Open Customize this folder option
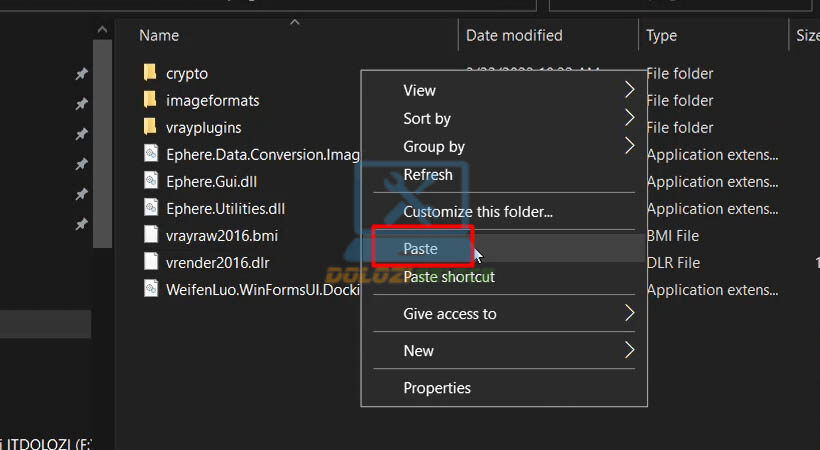 (477, 211)
